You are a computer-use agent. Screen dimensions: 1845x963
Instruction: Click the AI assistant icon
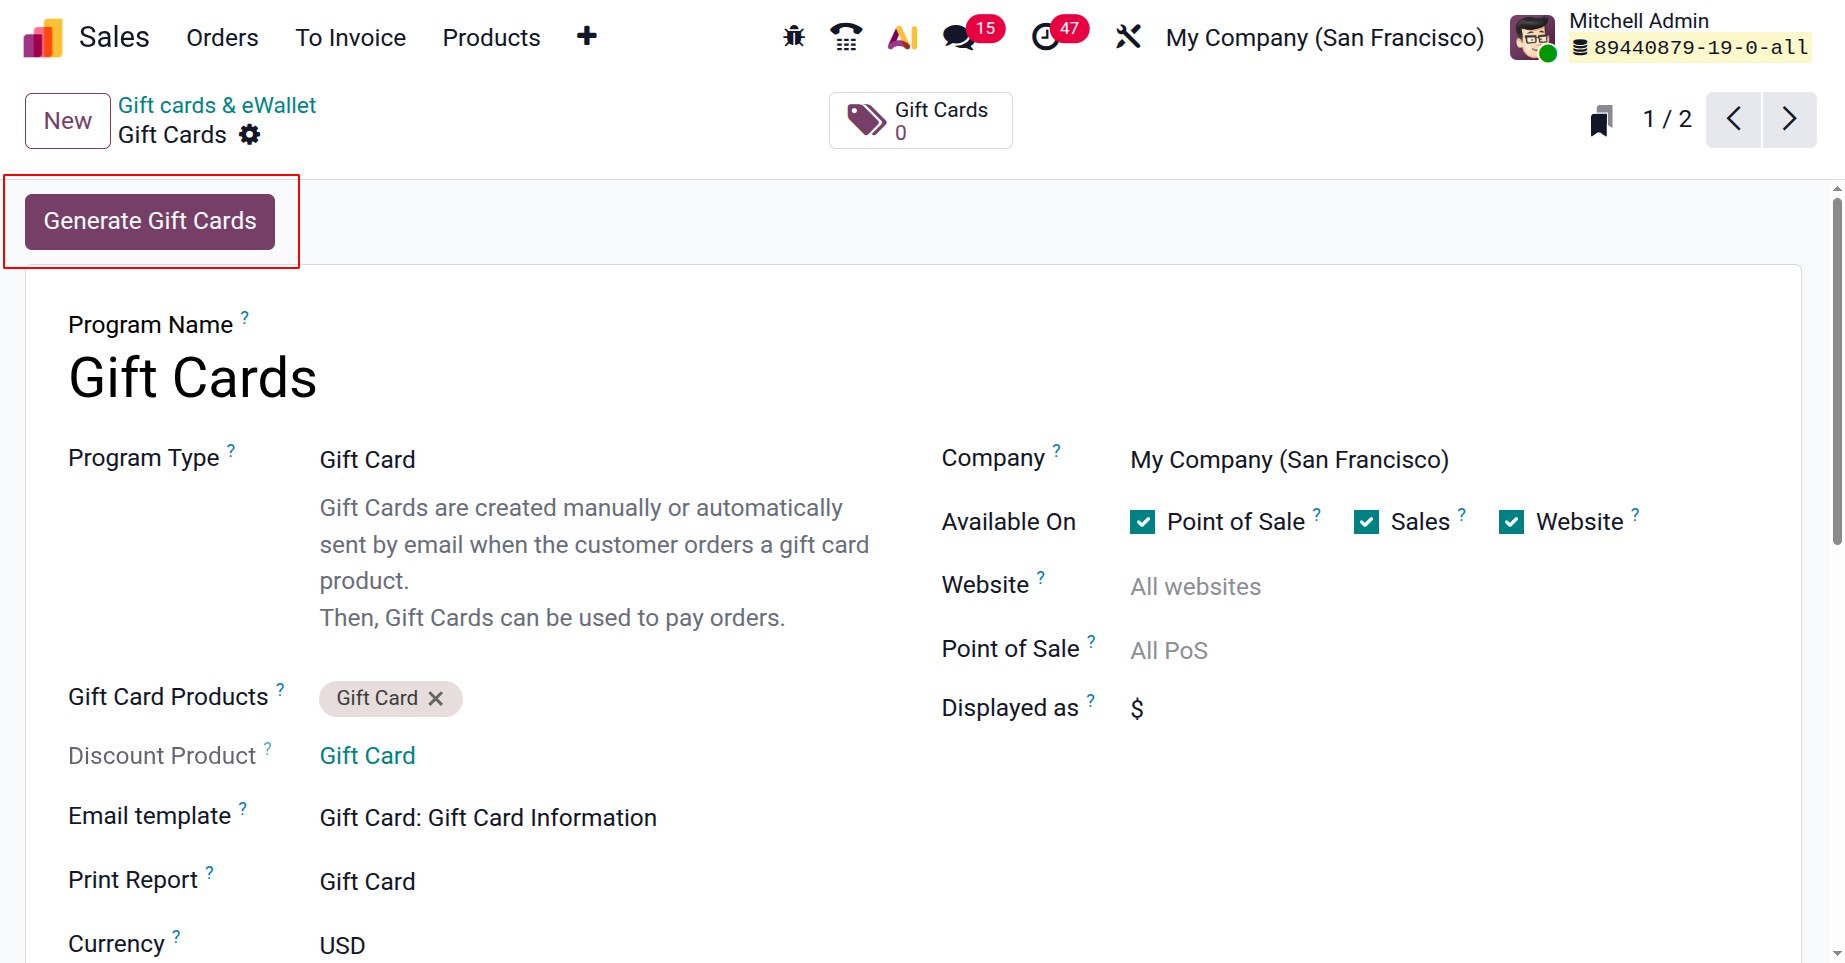point(902,37)
